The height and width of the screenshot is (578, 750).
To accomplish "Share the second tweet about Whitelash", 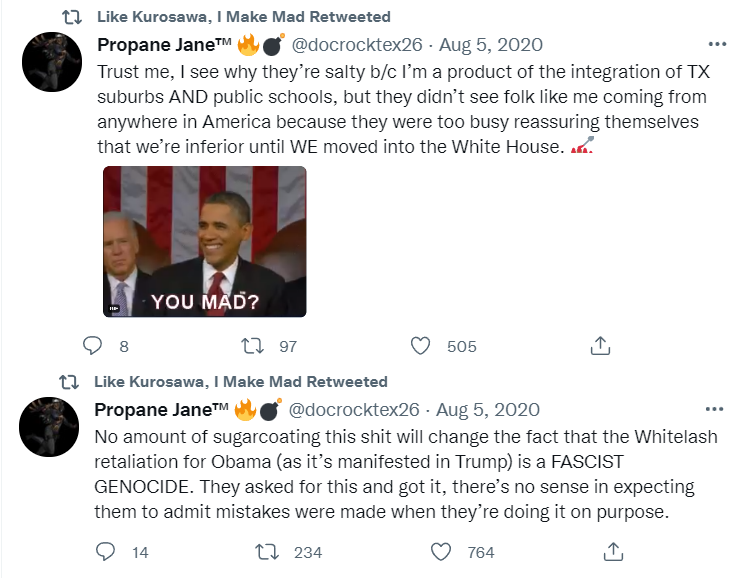I will pyautogui.click(x=616, y=552).
